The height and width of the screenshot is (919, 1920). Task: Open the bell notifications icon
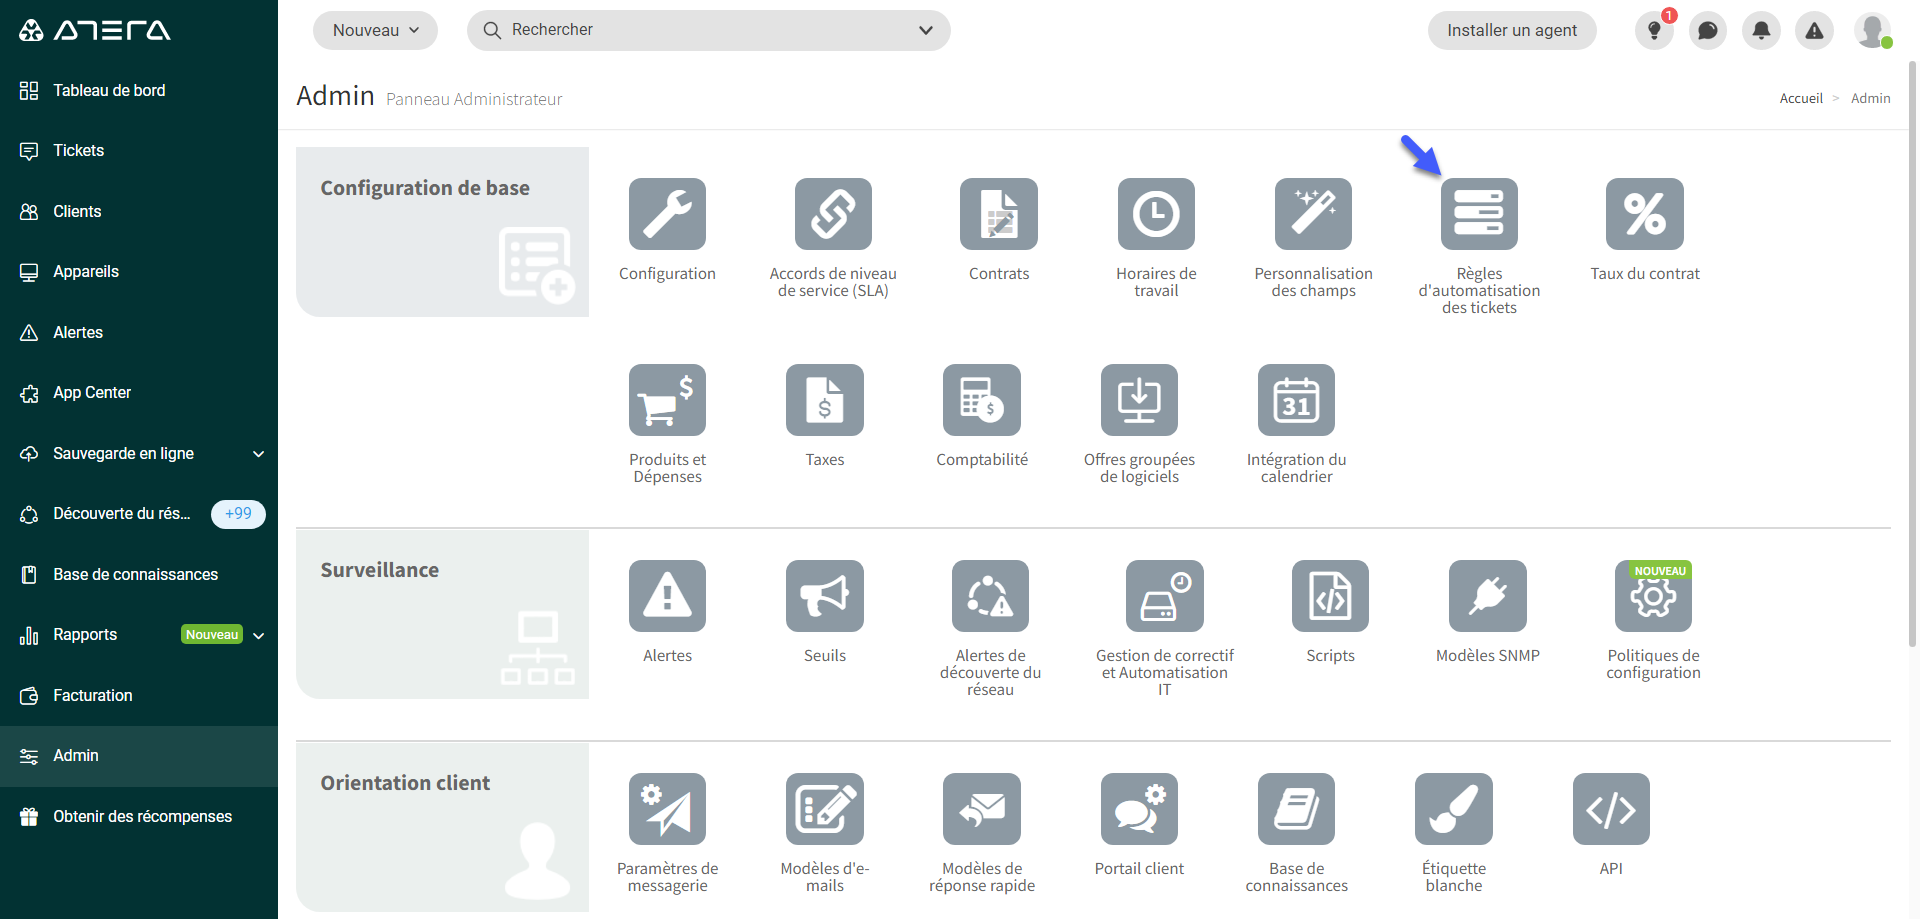[1761, 31]
